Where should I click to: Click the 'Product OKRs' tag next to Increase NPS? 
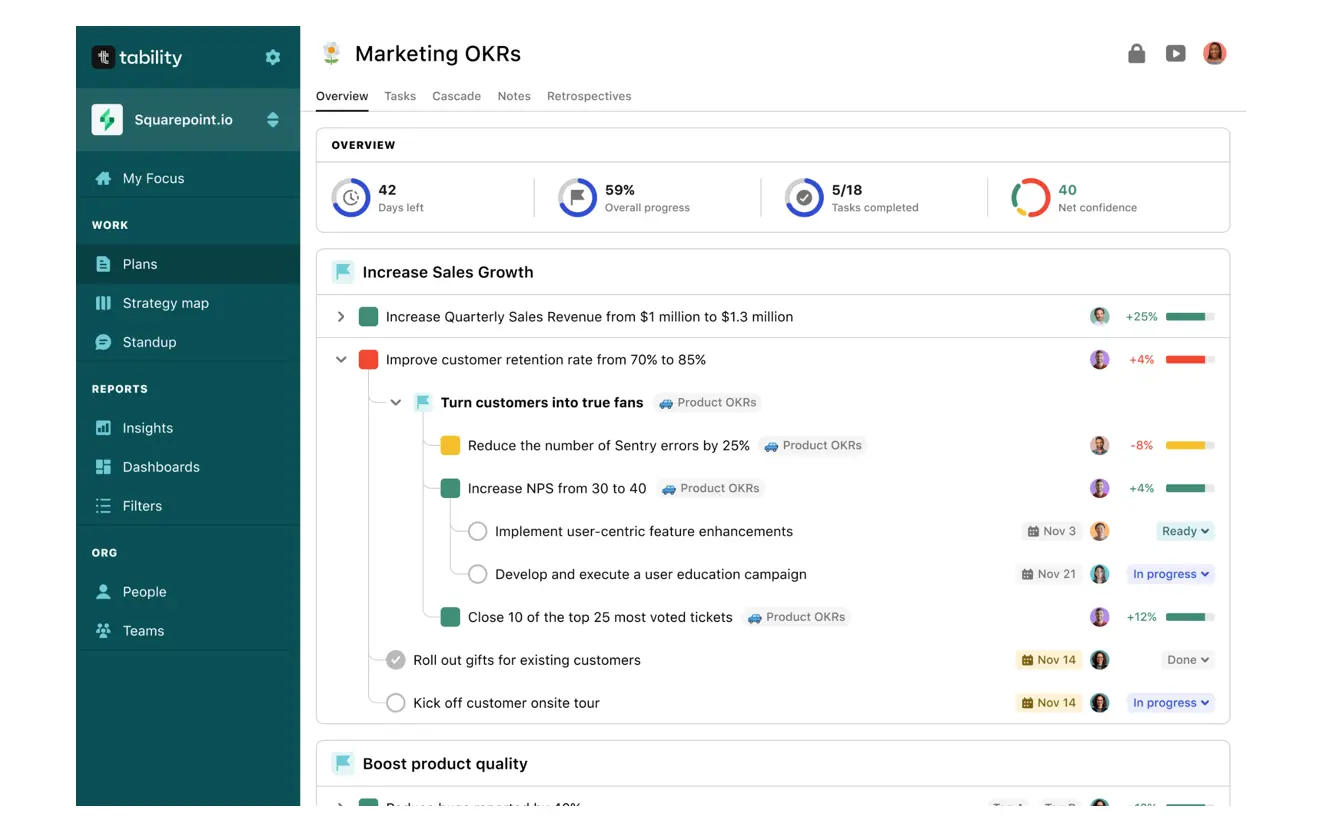click(710, 489)
